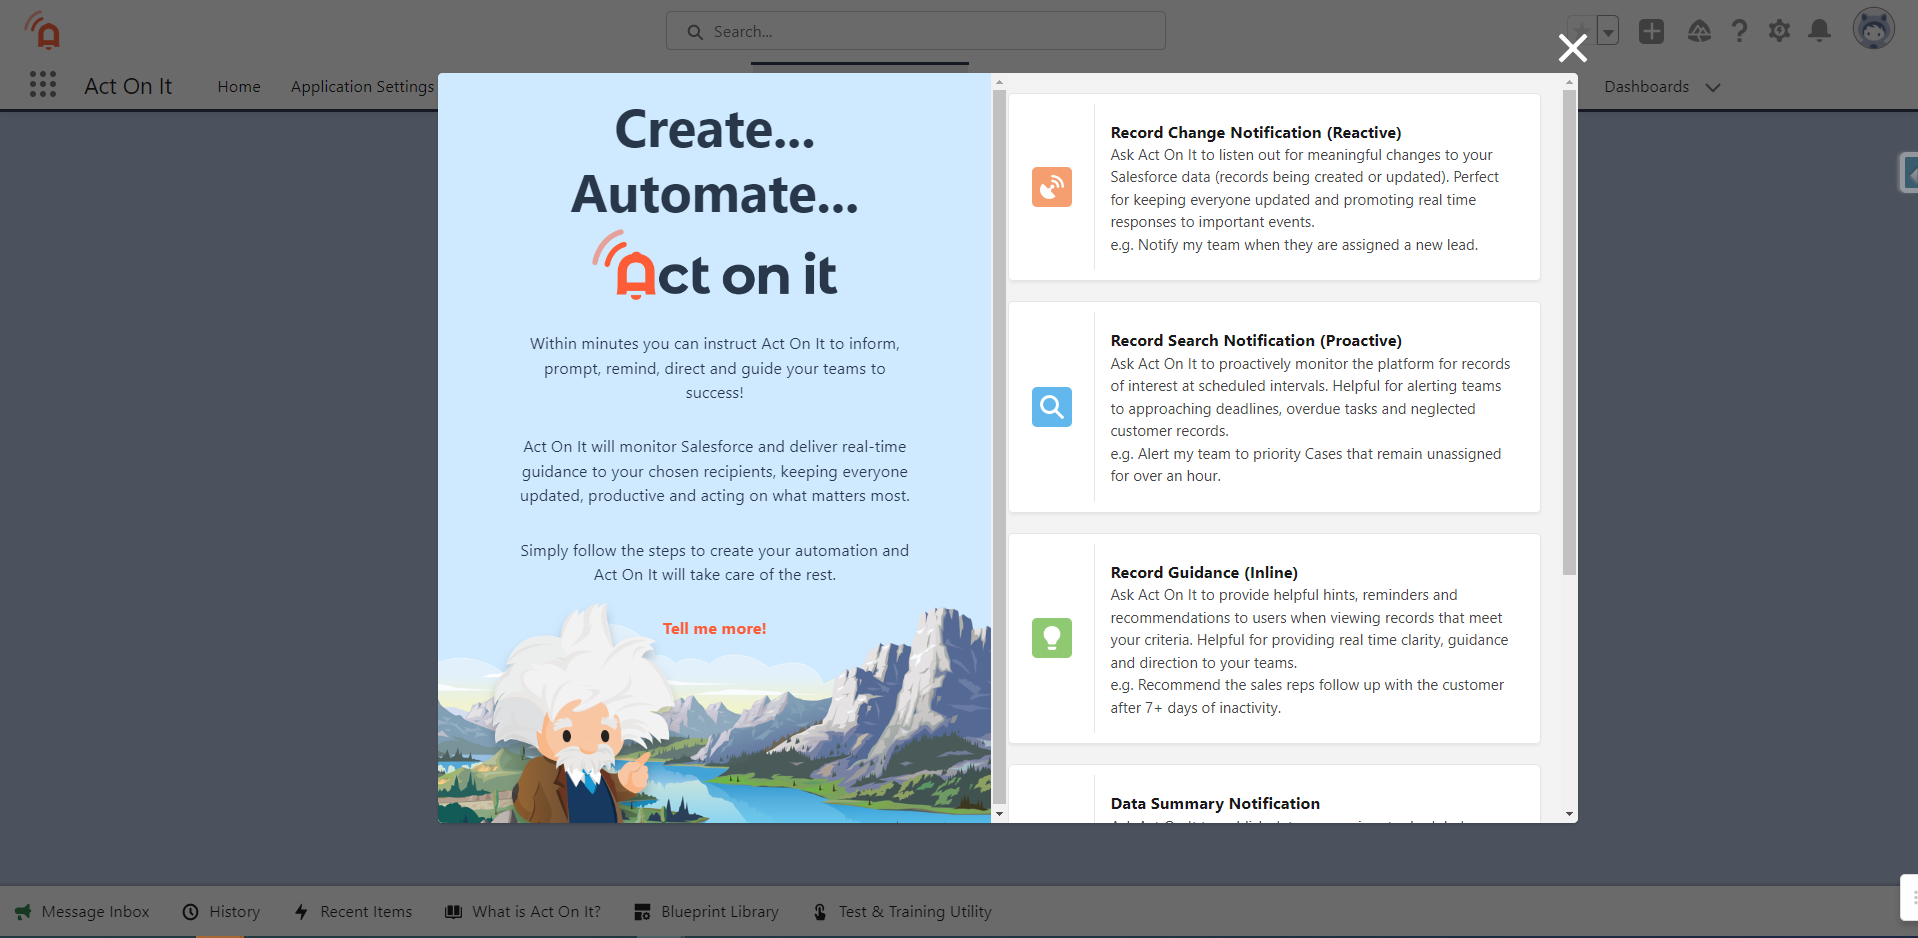This screenshot has width=1918, height=938.
Task: Select Record Change Notification (Reactive) card title
Action: pos(1255,132)
